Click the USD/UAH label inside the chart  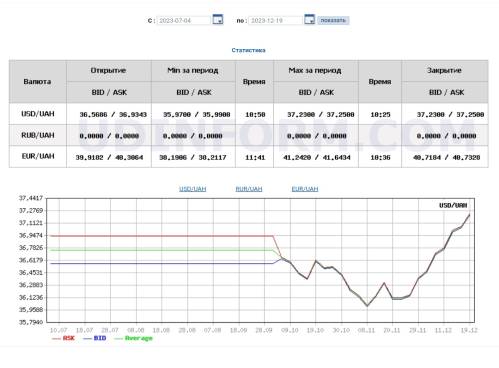453,205
